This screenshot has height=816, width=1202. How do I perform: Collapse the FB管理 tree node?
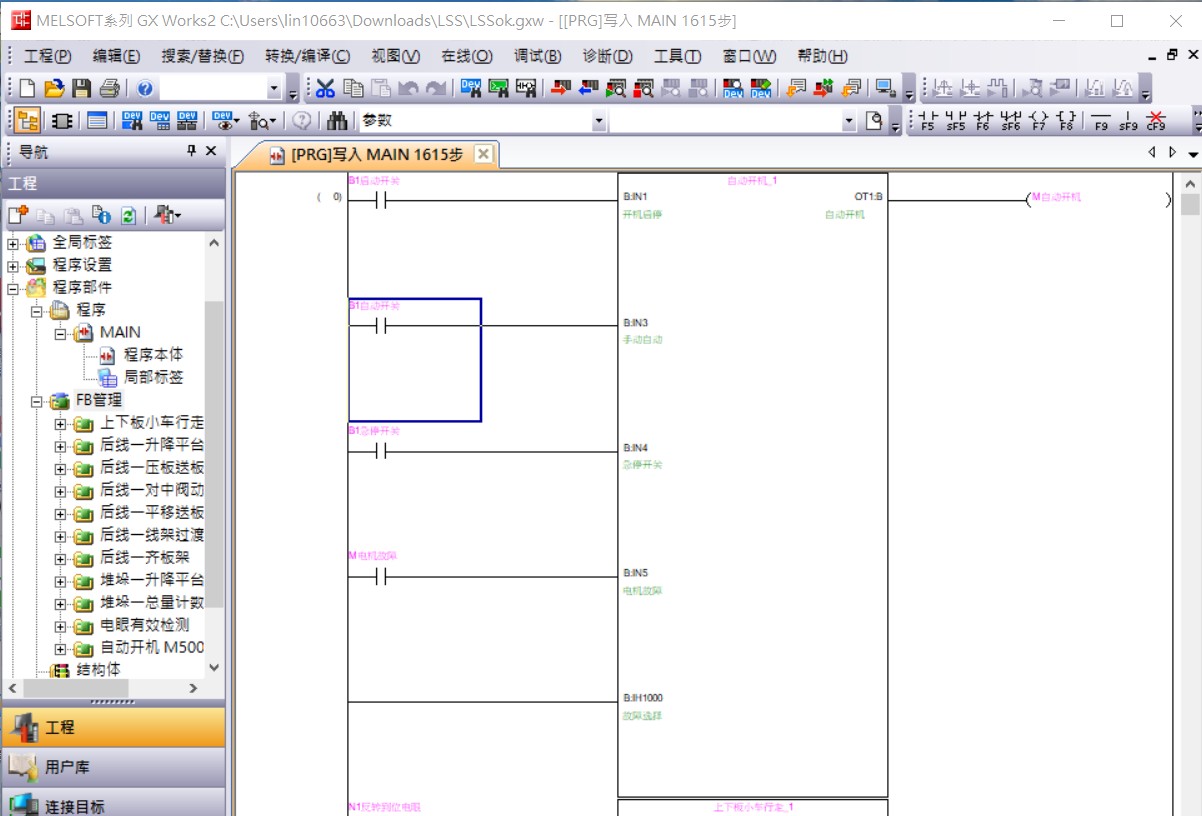pyautogui.click(x=37, y=400)
